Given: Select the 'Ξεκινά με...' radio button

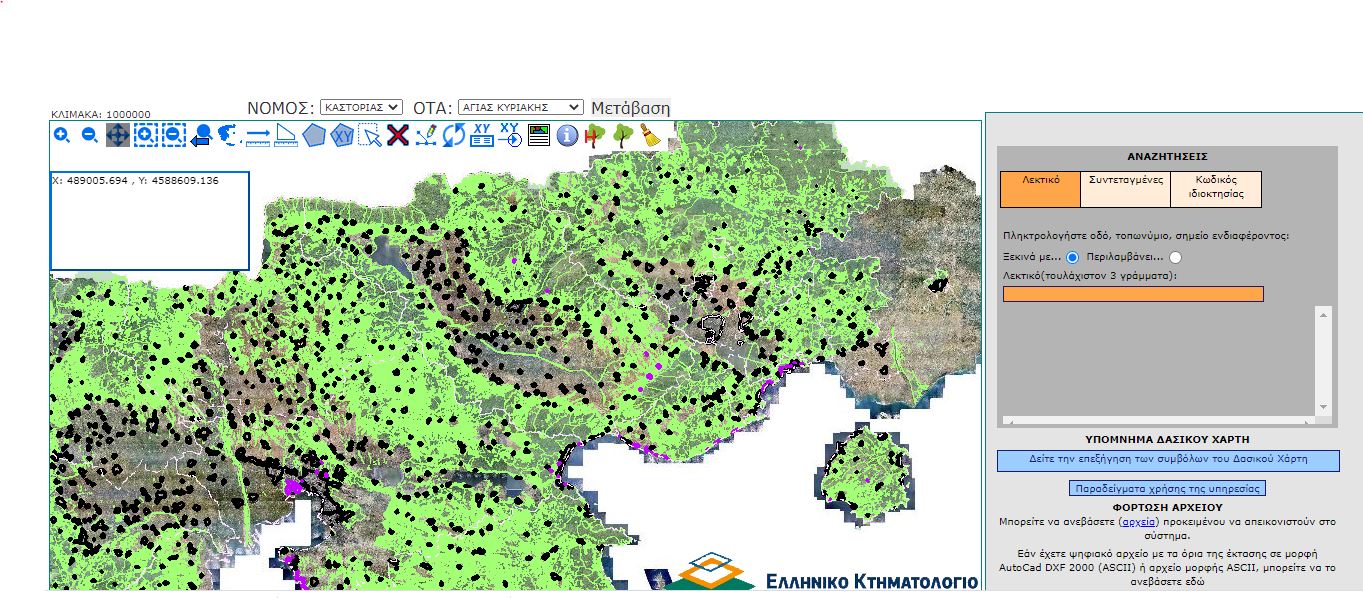Looking at the screenshot, I should (1073, 257).
